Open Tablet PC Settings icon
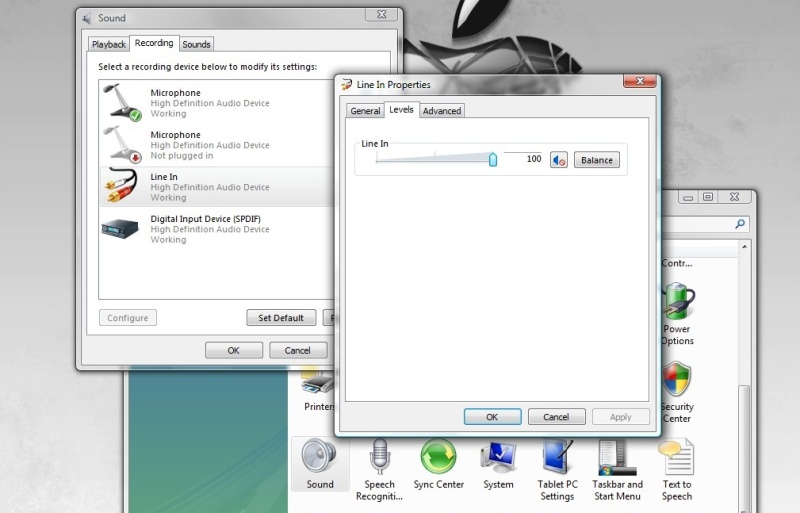800x513 pixels. click(x=557, y=468)
